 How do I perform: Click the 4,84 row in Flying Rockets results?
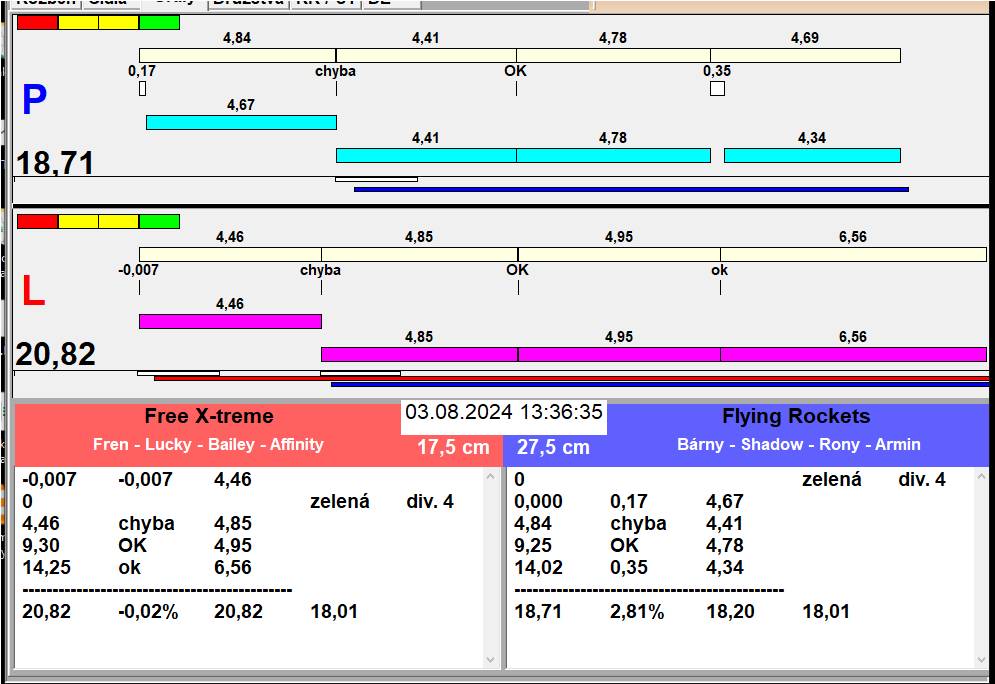pos(629,523)
